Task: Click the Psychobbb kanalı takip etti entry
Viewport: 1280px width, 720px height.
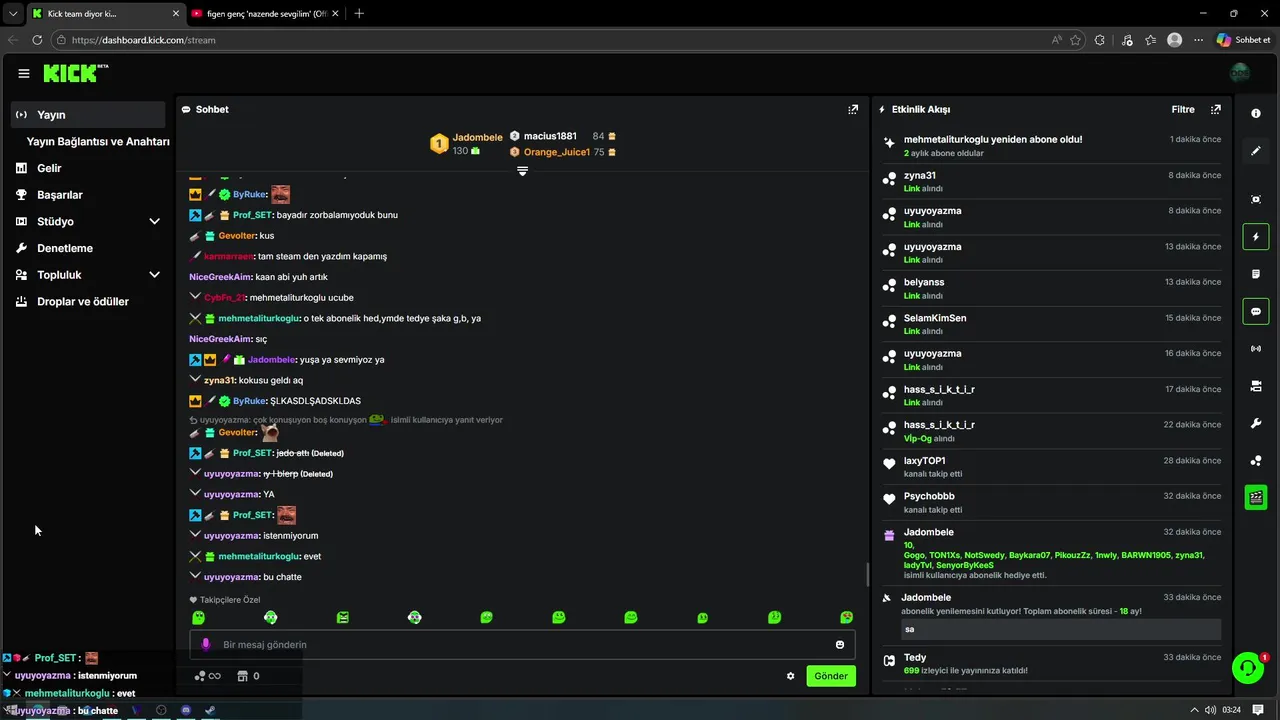Action: (1052, 502)
